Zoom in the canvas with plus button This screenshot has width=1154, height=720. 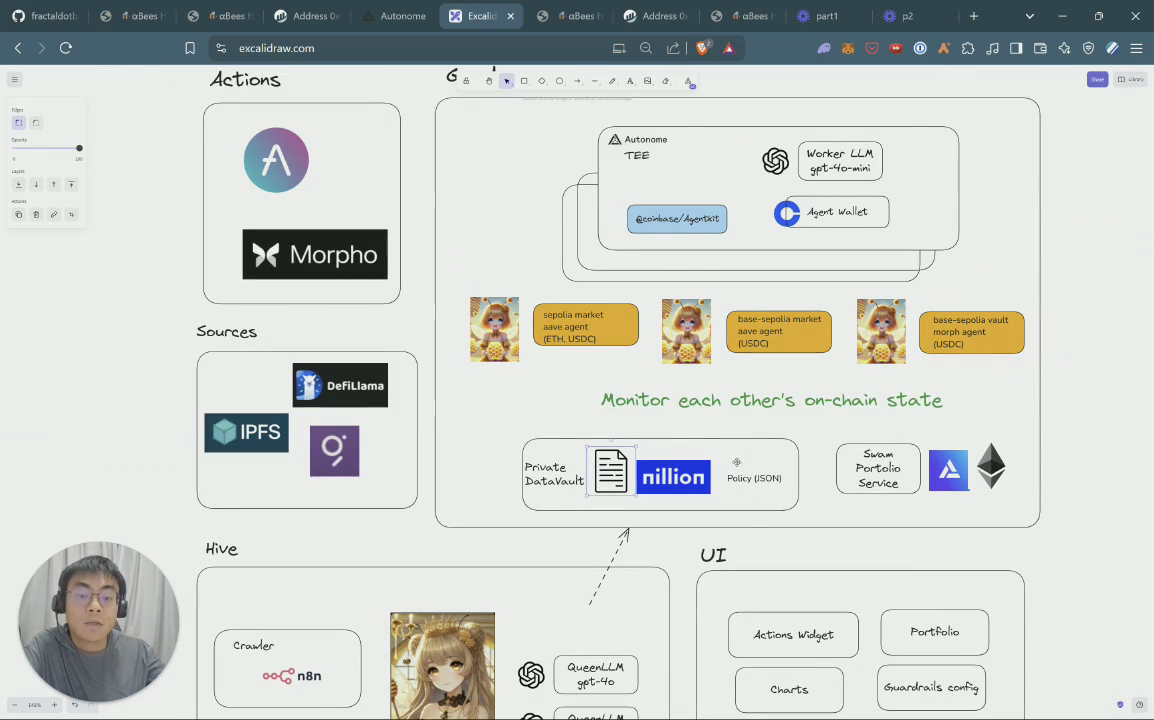click(x=54, y=705)
